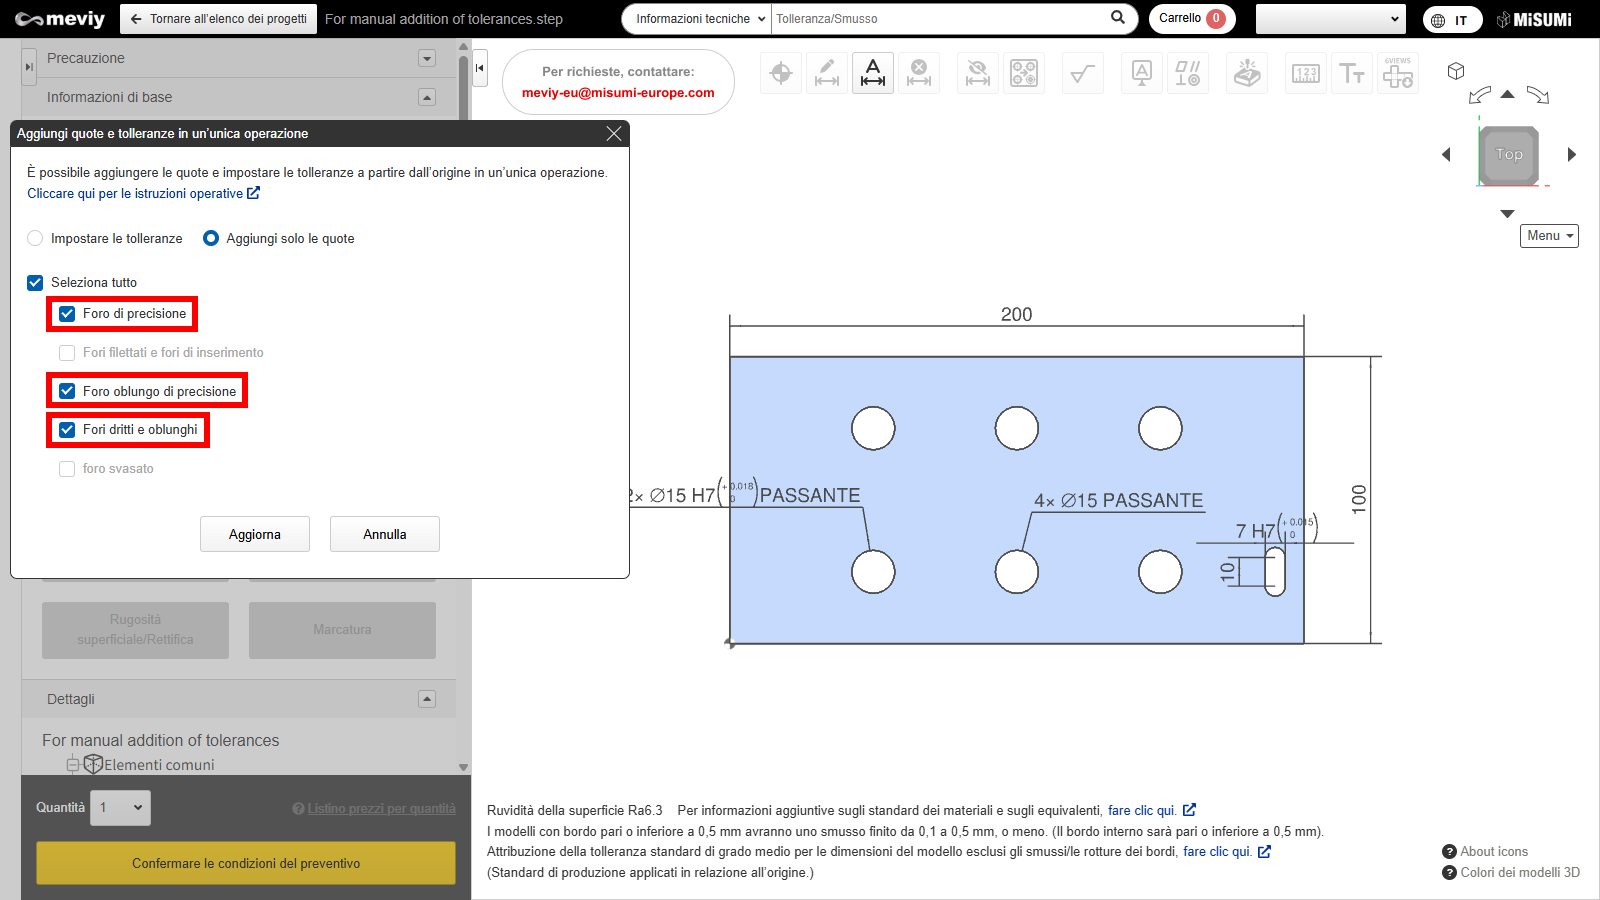Click the Aggiorna button
Image resolution: width=1600 pixels, height=900 pixels.
pyautogui.click(x=255, y=534)
